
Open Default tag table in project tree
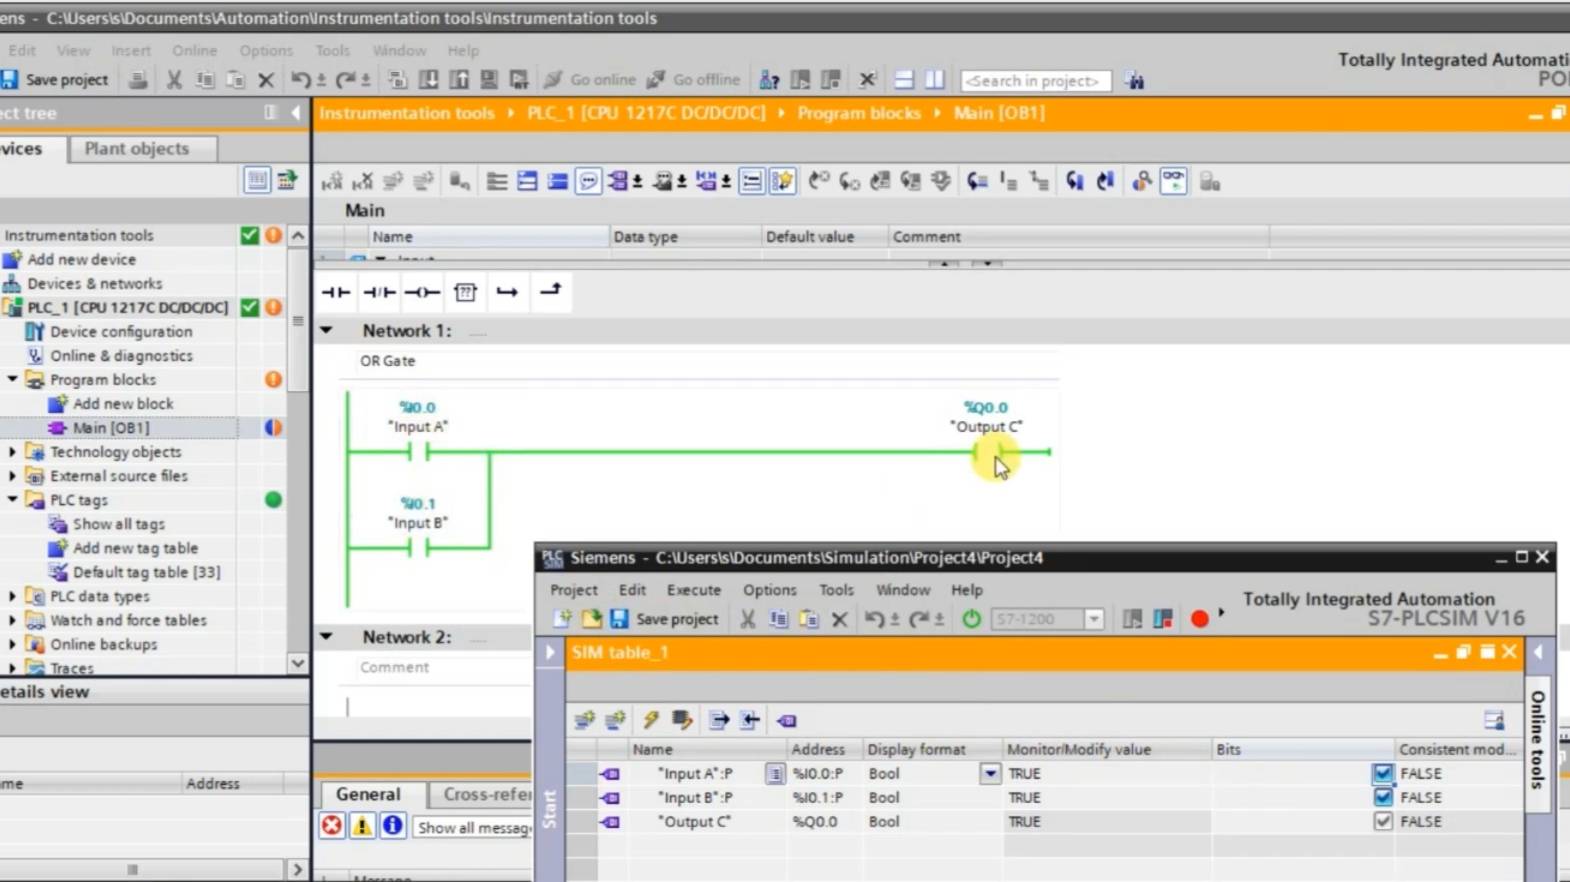click(x=146, y=572)
